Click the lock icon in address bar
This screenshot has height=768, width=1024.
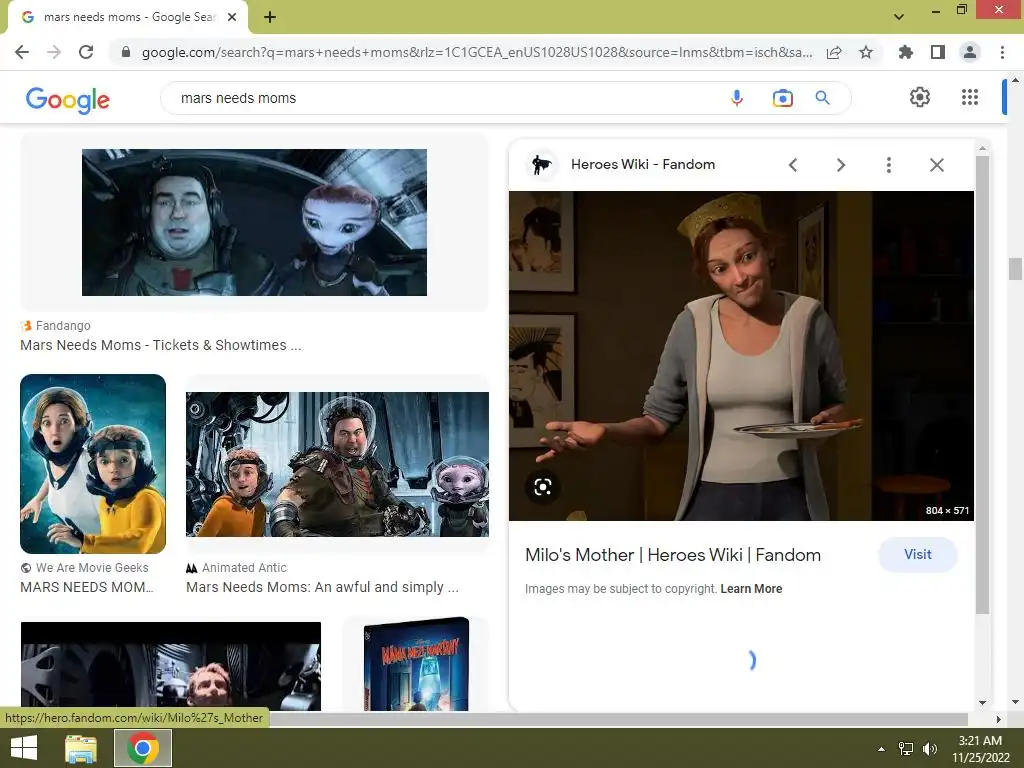[126, 52]
